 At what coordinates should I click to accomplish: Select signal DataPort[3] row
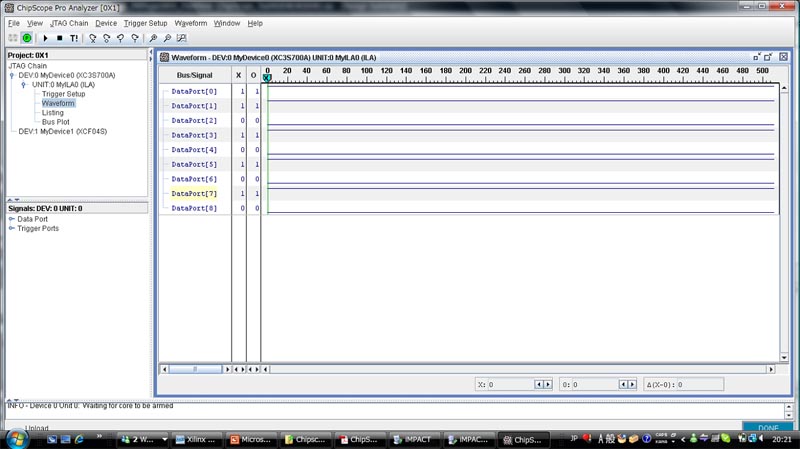[194, 135]
